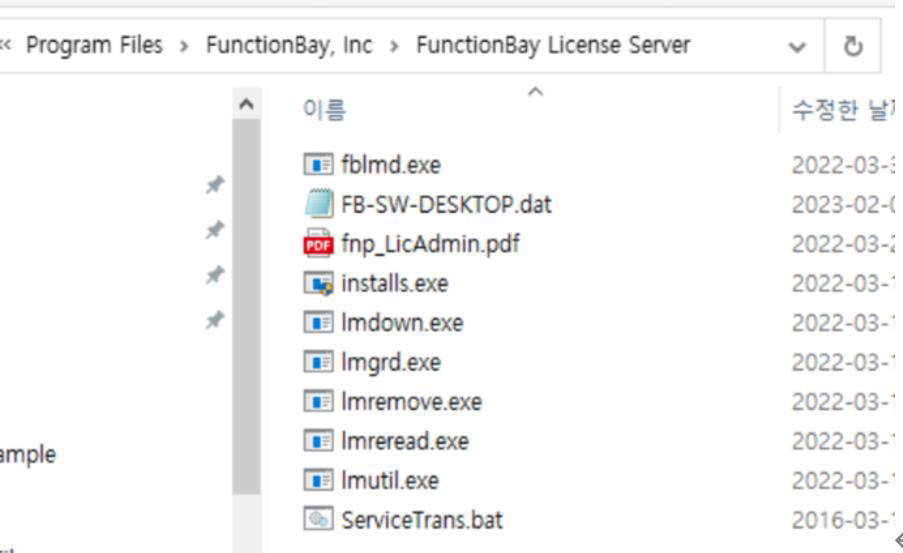Click the FB-SW-DESKTOP.dat notepad icon
Screen dimensions: 903x553
pyautogui.click(x=318, y=204)
